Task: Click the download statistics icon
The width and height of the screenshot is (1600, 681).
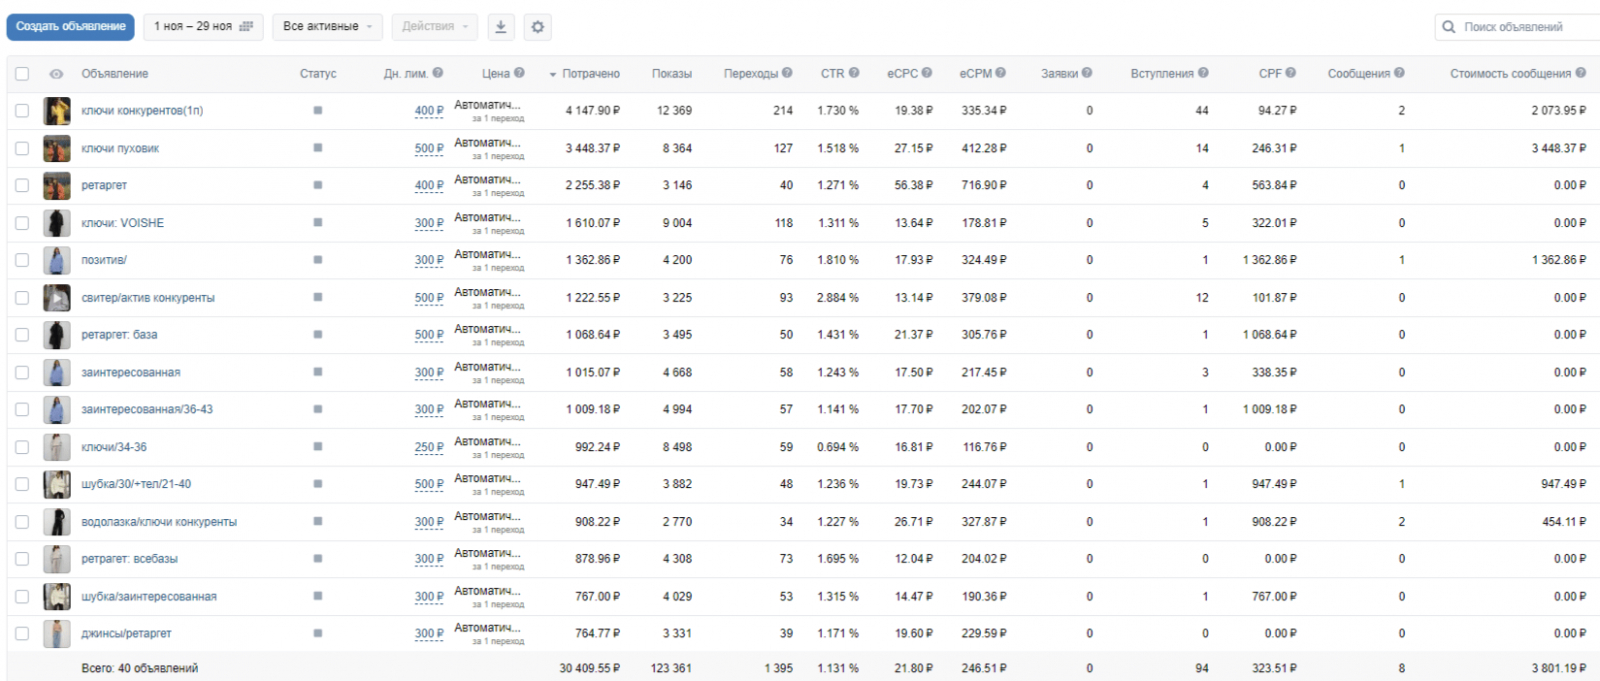Action: tap(502, 27)
